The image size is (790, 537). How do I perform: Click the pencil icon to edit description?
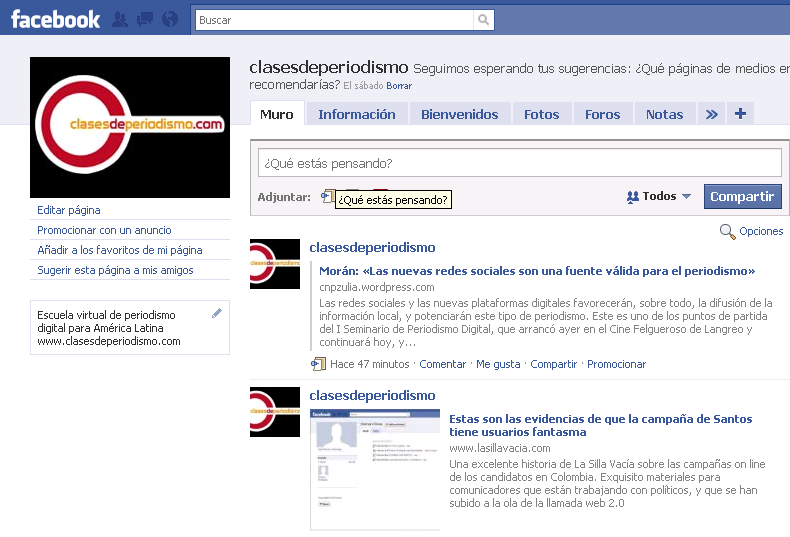click(x=217, y=313)
